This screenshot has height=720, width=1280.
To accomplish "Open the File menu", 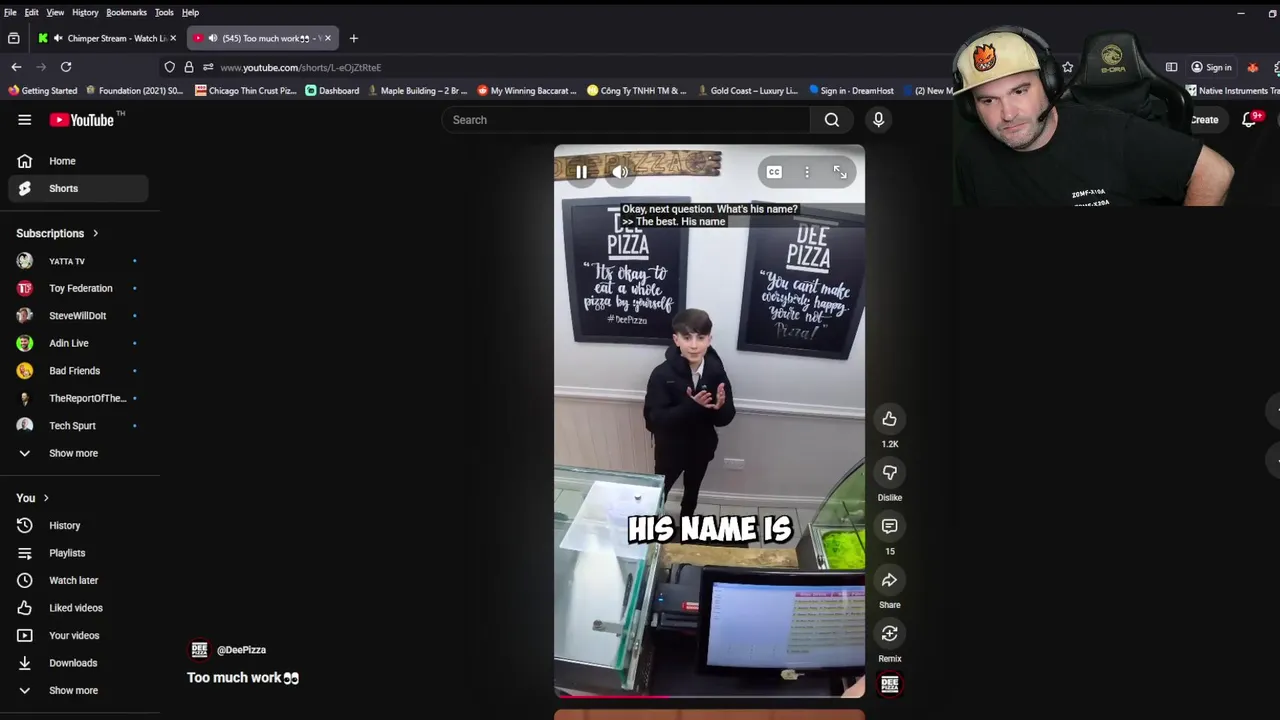I will 10,12.
